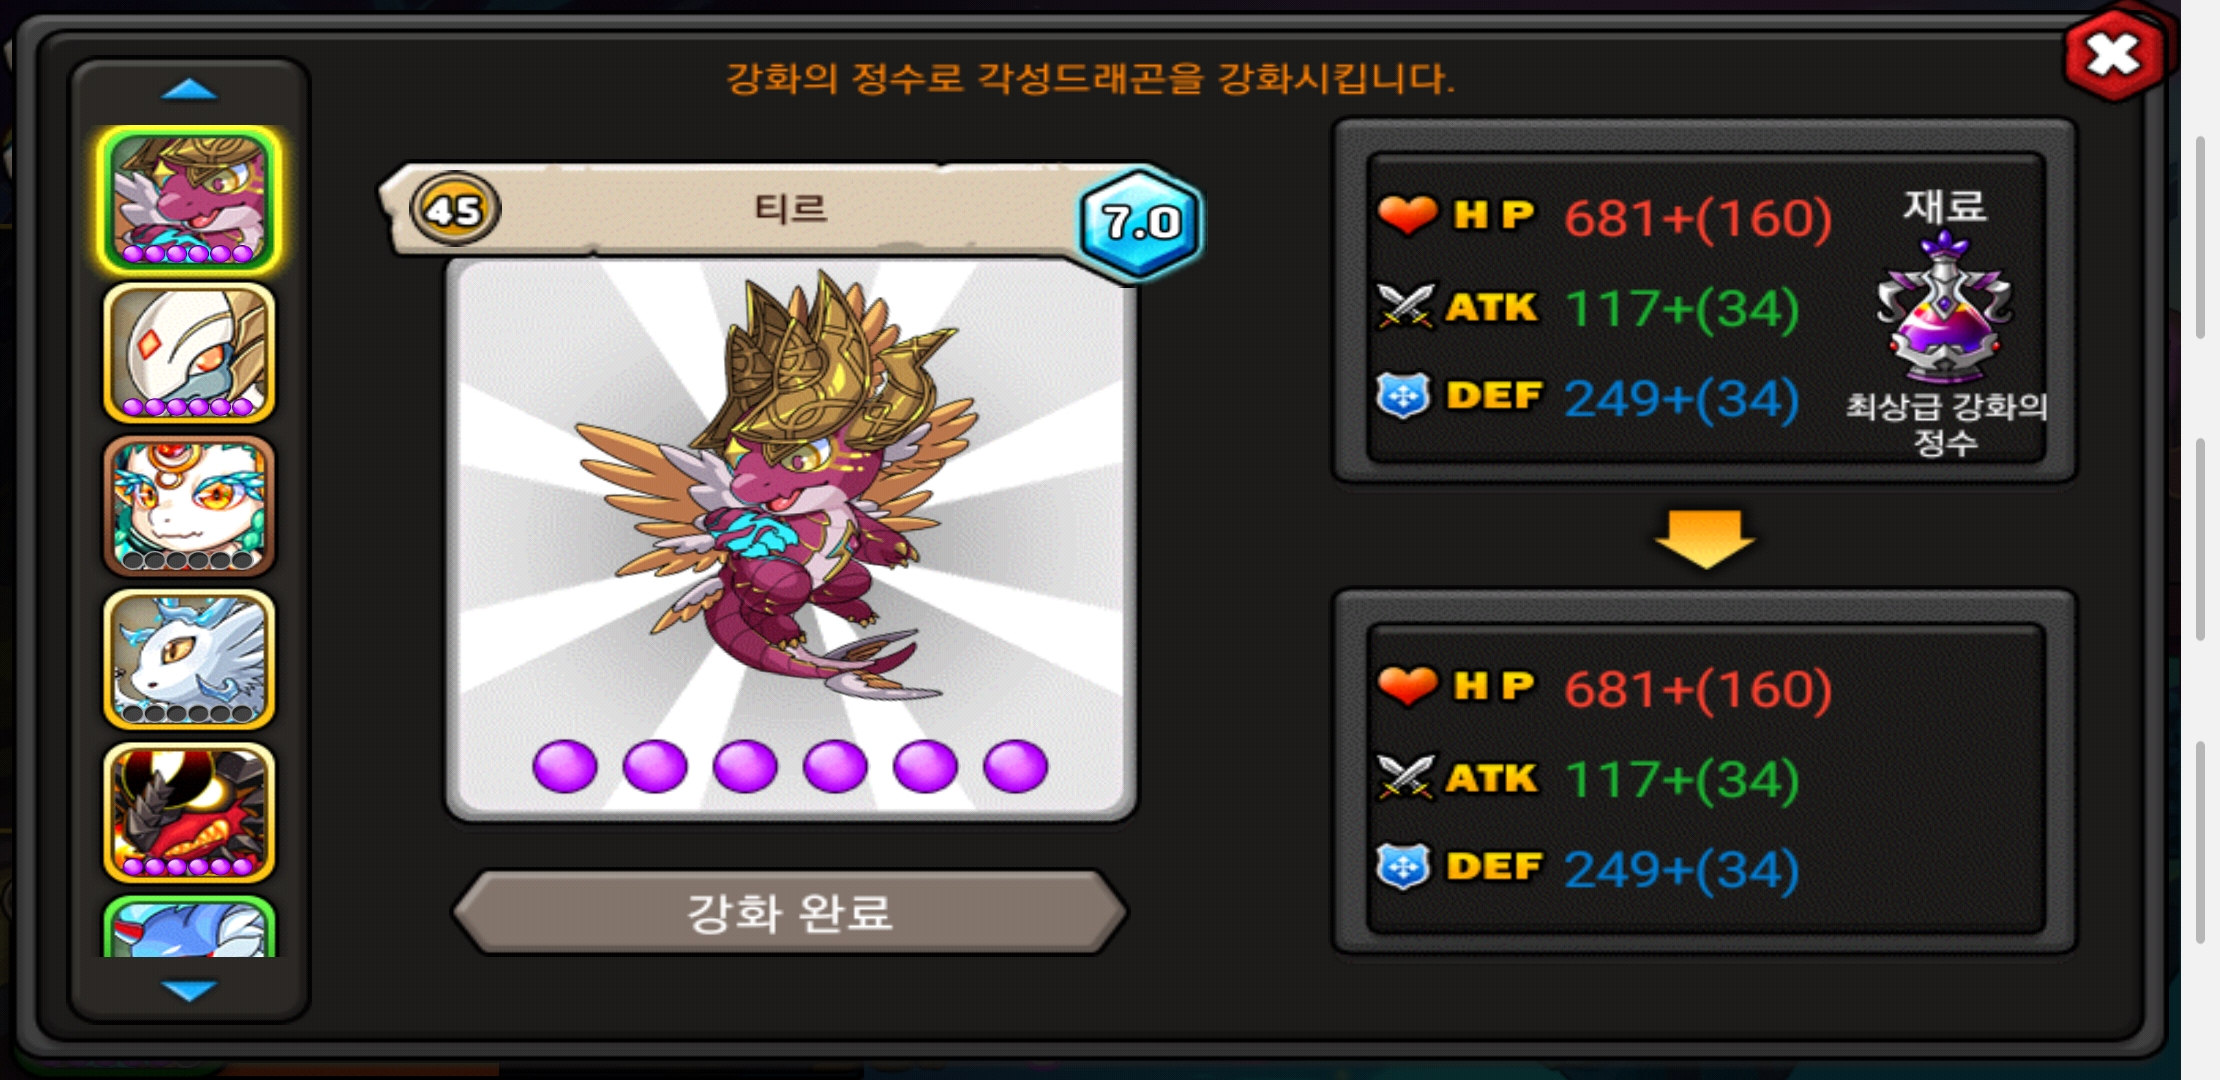
Task: Click the DEF shield icon in top stats
Action: tap(1403, 396)
